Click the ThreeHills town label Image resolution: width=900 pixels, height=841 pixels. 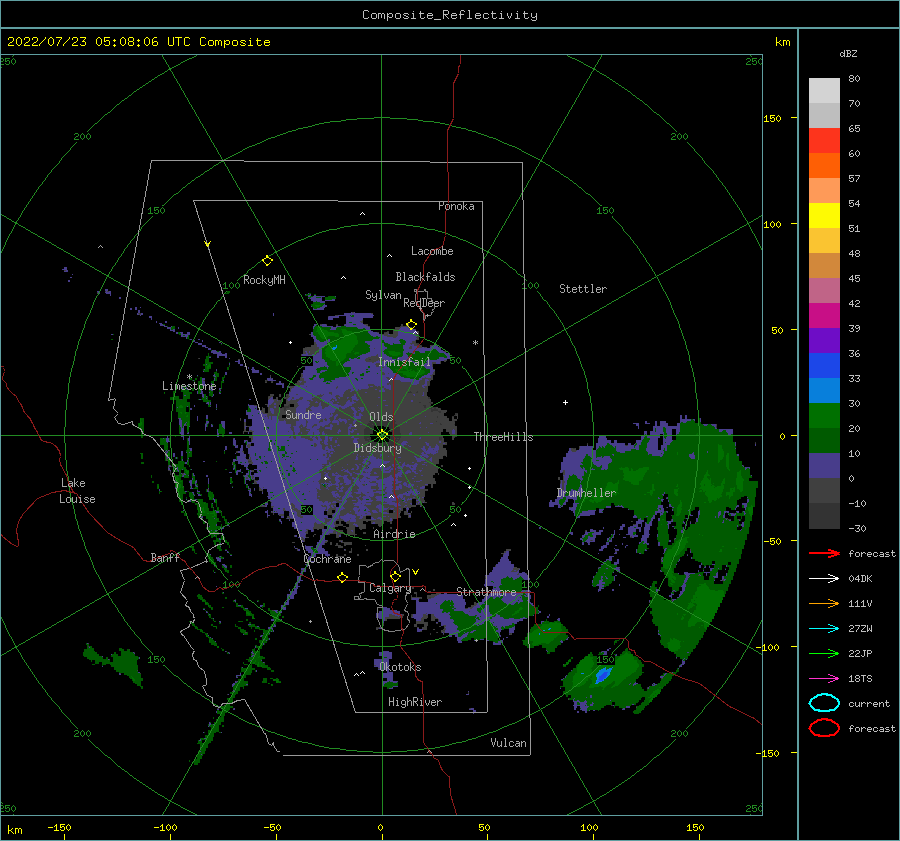(x=503, y=437)
